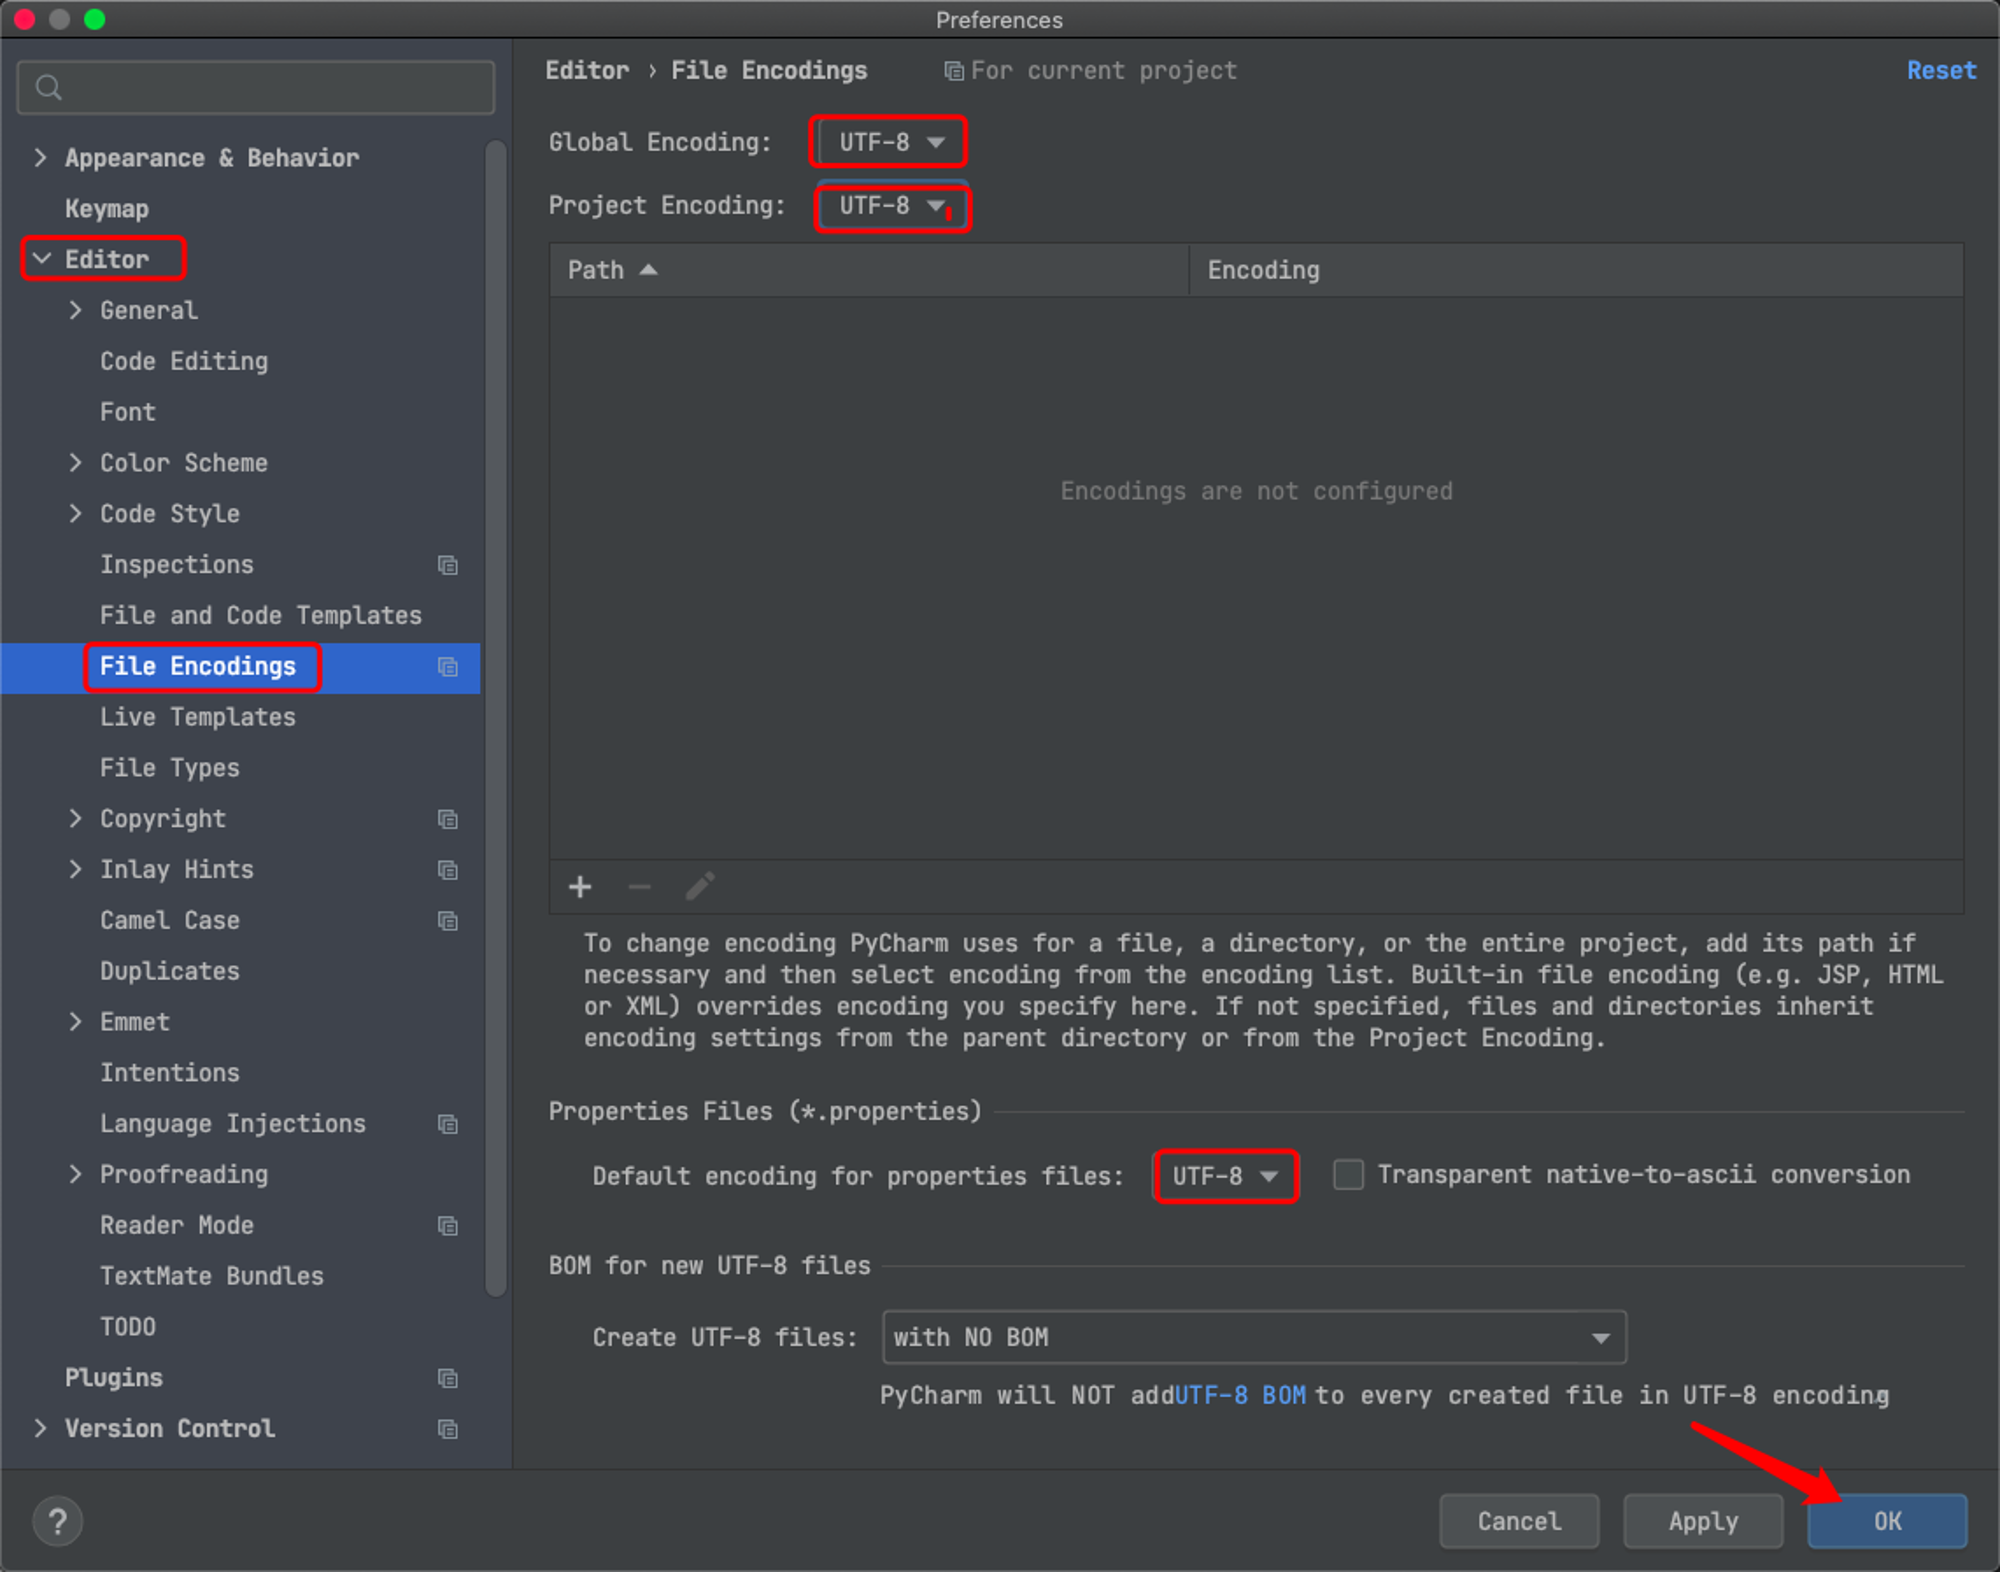Click project-level icon beside Reader Mode
2000x1572 pixels.
pyautogui.click(x=448, y=1226)
